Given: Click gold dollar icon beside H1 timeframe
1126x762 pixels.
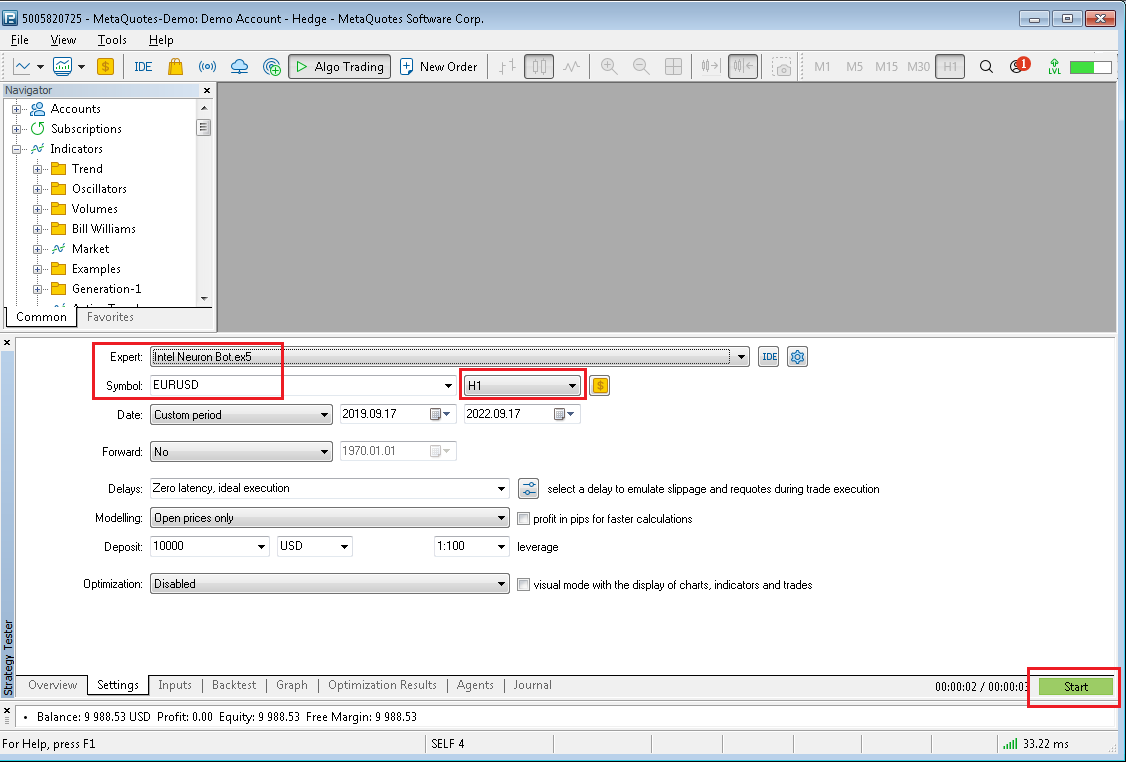Looking at the screenshot, I should 600,386.
